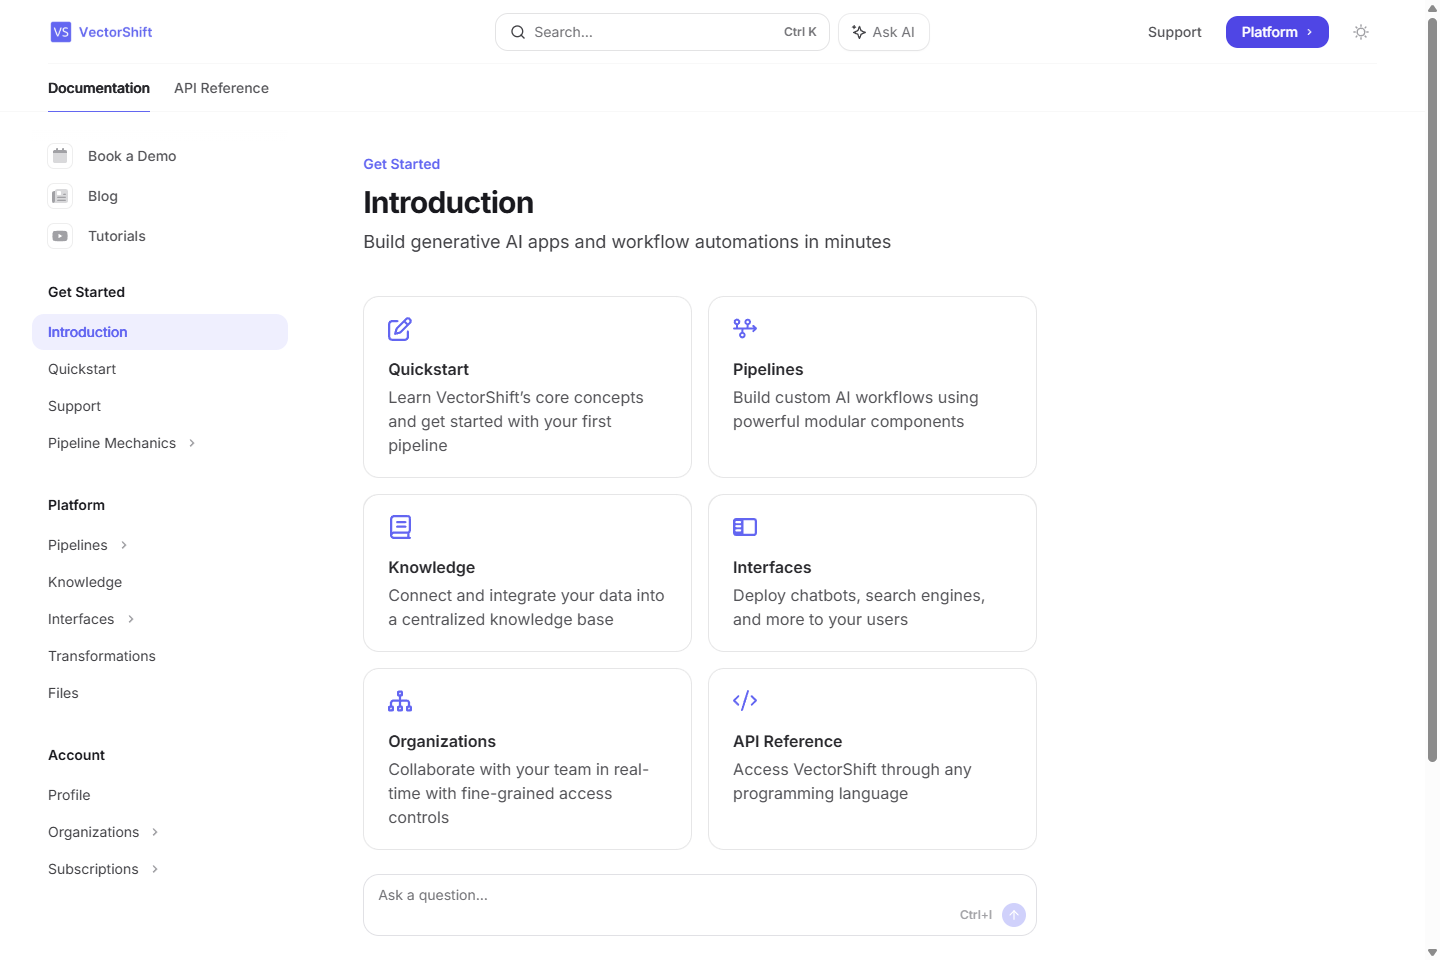Click the Book a Demo calendar icon
This screenshot has height=960, width=1440.
60,156
